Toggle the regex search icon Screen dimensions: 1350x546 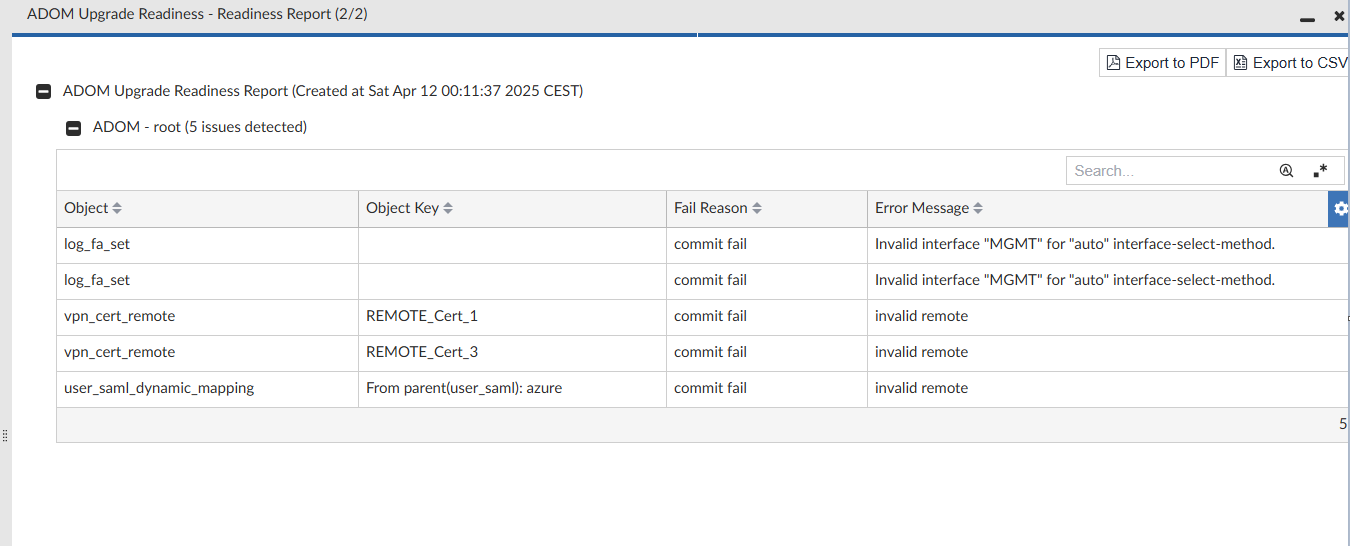pyautogui.click(x=1321, y=171)
